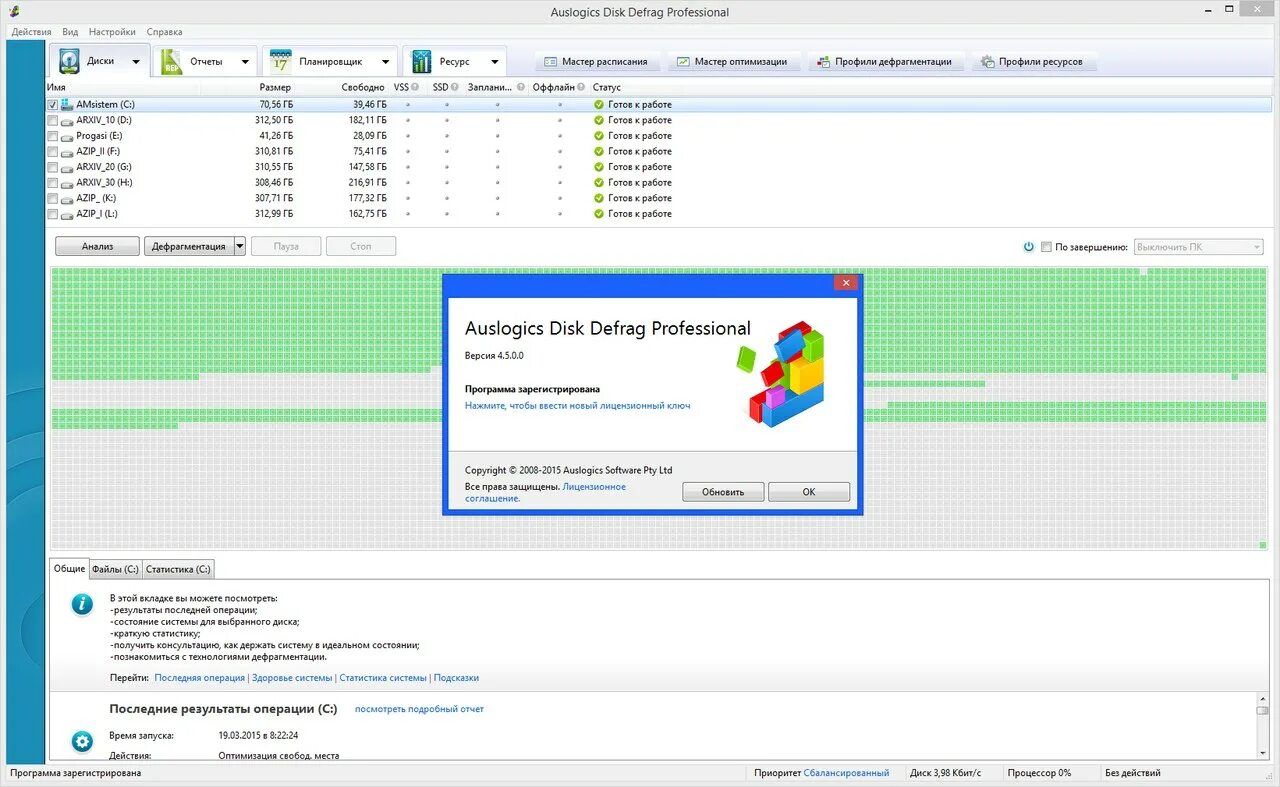Open Профили дефрагментации
Screen dimensions: 1280x787
(886, 61)
